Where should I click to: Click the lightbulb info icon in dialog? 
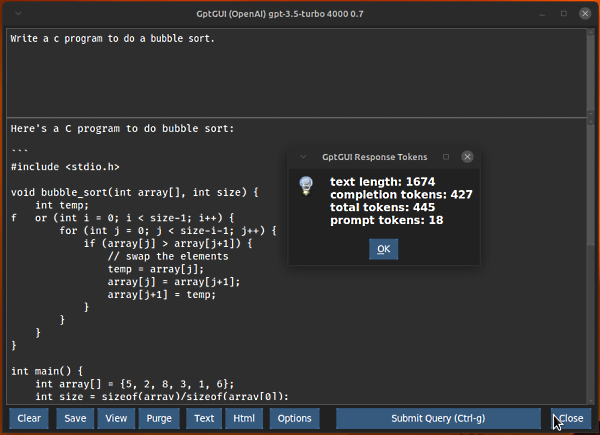pos(306,186)
